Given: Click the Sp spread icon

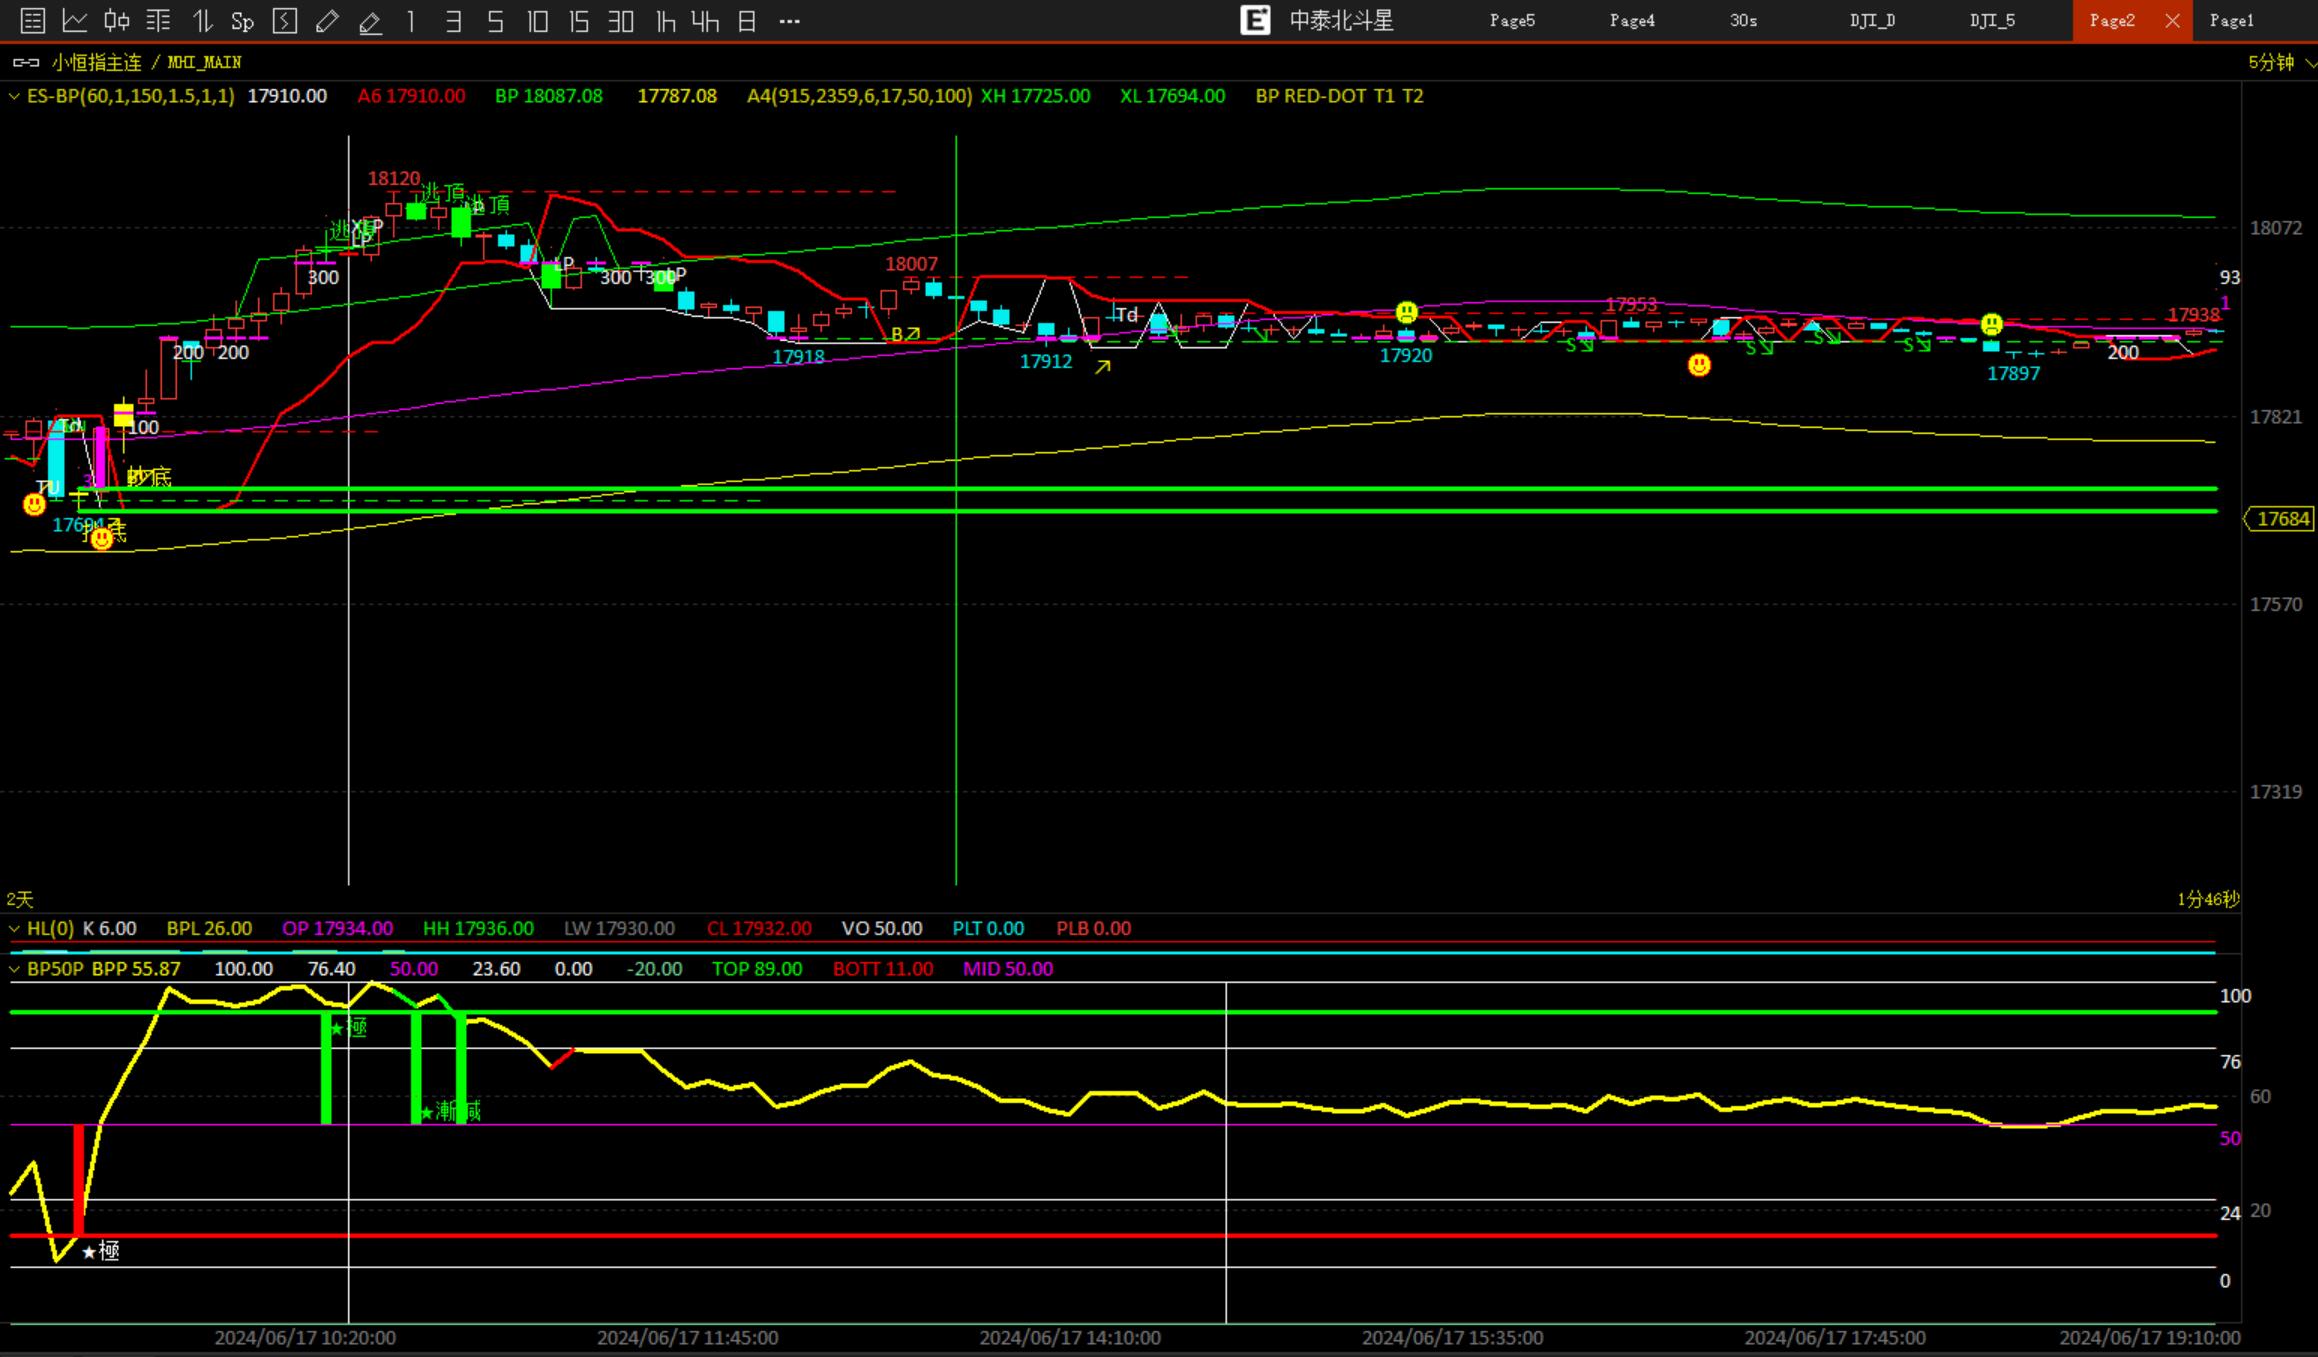Looking at the screenshot, I should tap(242, 21).
